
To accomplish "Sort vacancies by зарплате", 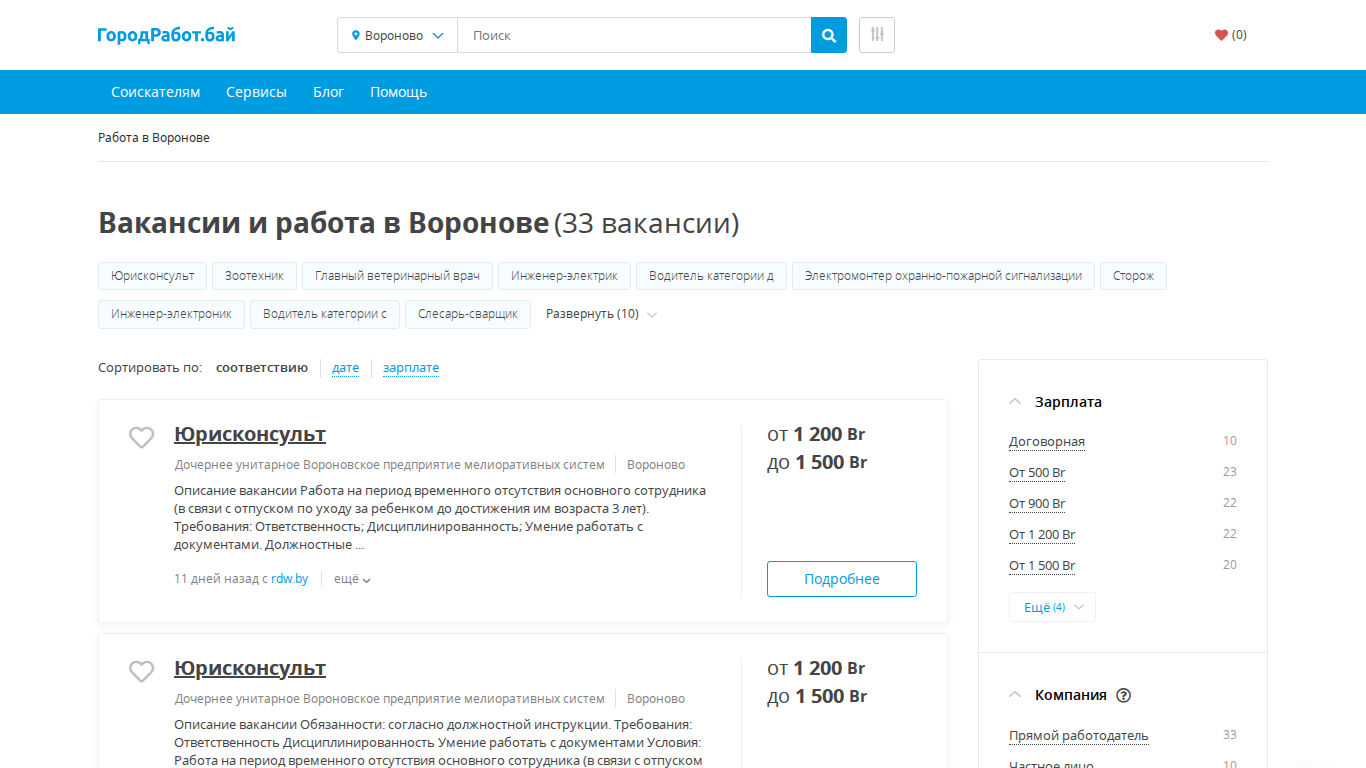I will tap(411, 368).
